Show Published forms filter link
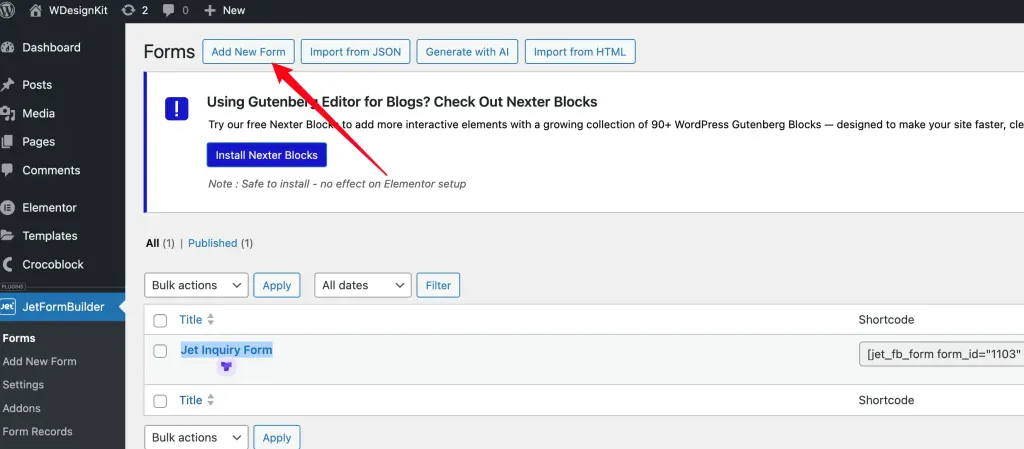Image resolution: width=1024 pixels, height=449 pixels. [212, 243]
